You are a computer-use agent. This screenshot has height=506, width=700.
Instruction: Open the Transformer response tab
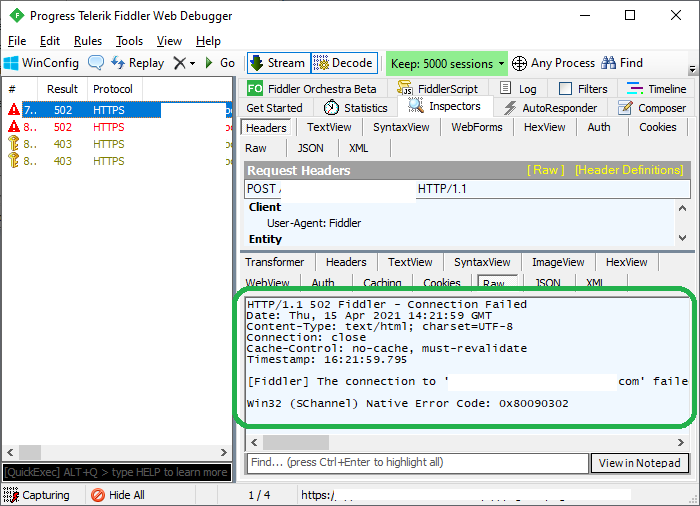point(275,262)
